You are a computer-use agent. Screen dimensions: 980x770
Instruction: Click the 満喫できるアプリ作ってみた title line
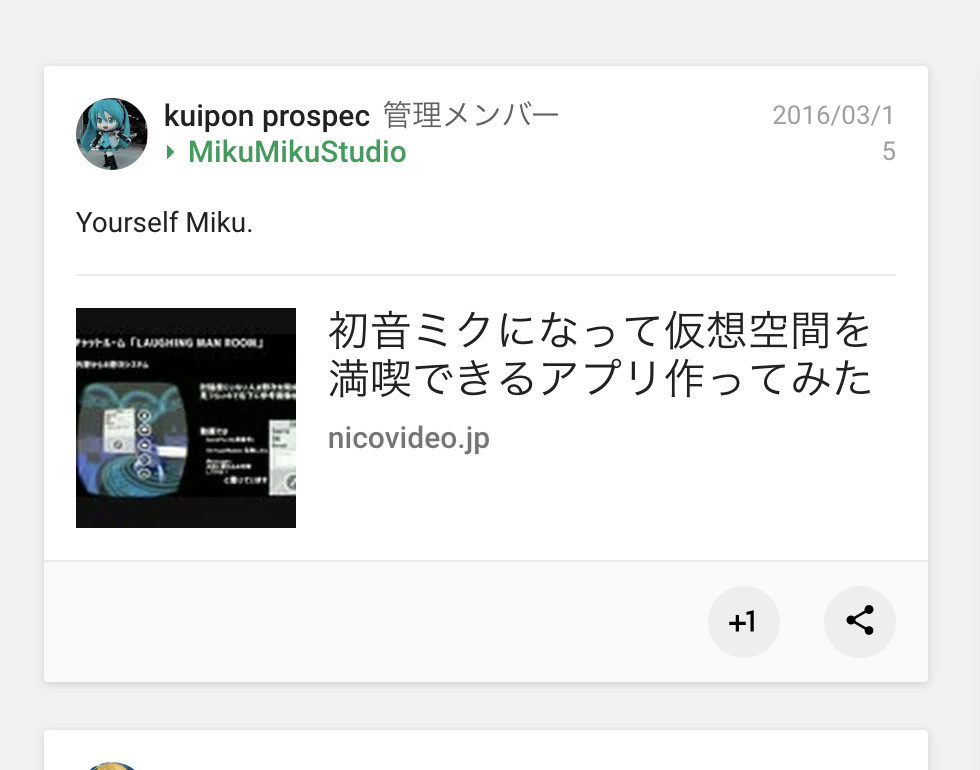click(599, 379)
